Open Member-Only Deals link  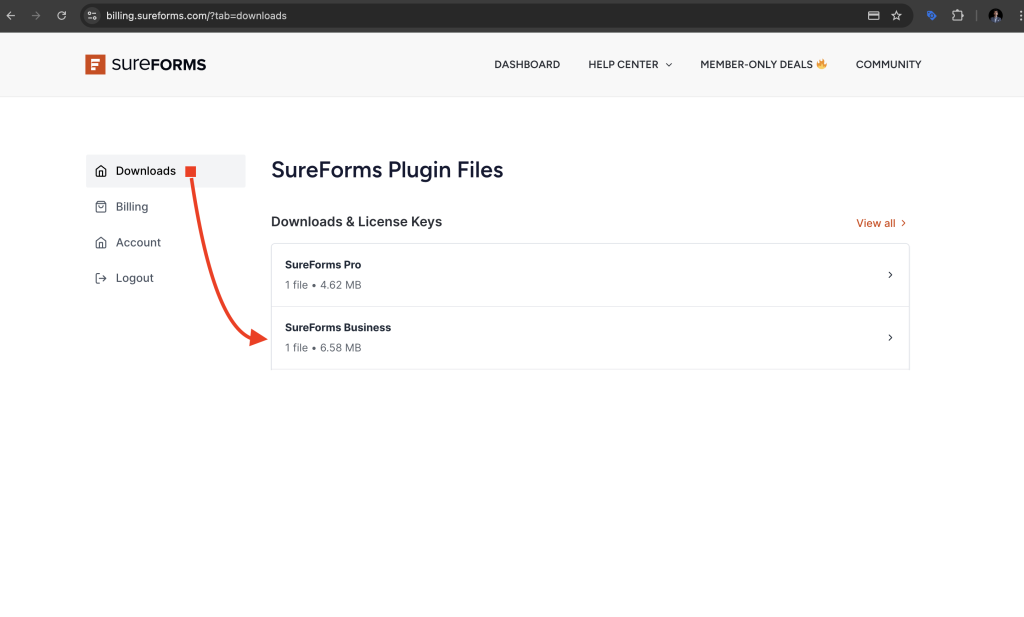763,65
